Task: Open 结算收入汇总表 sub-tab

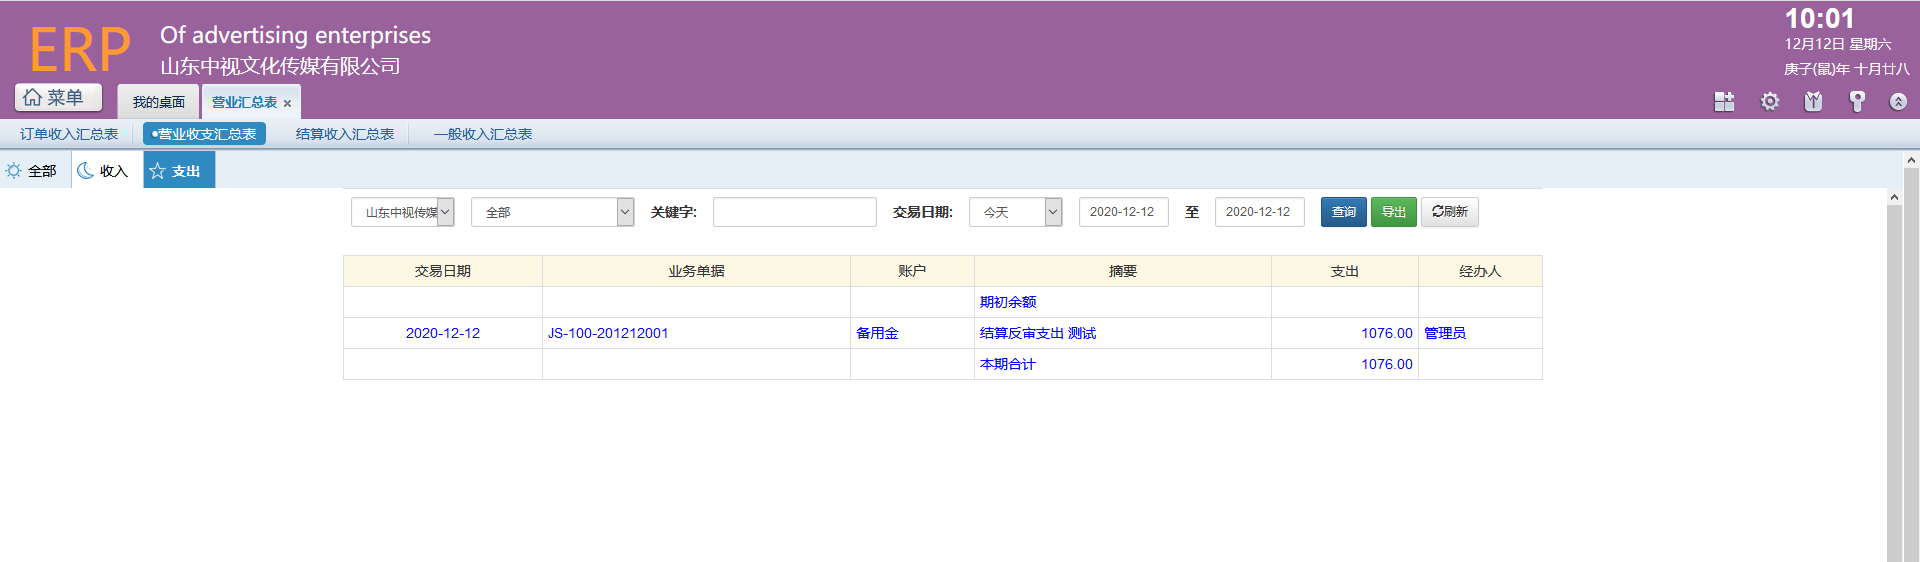Action: point(345,134)
